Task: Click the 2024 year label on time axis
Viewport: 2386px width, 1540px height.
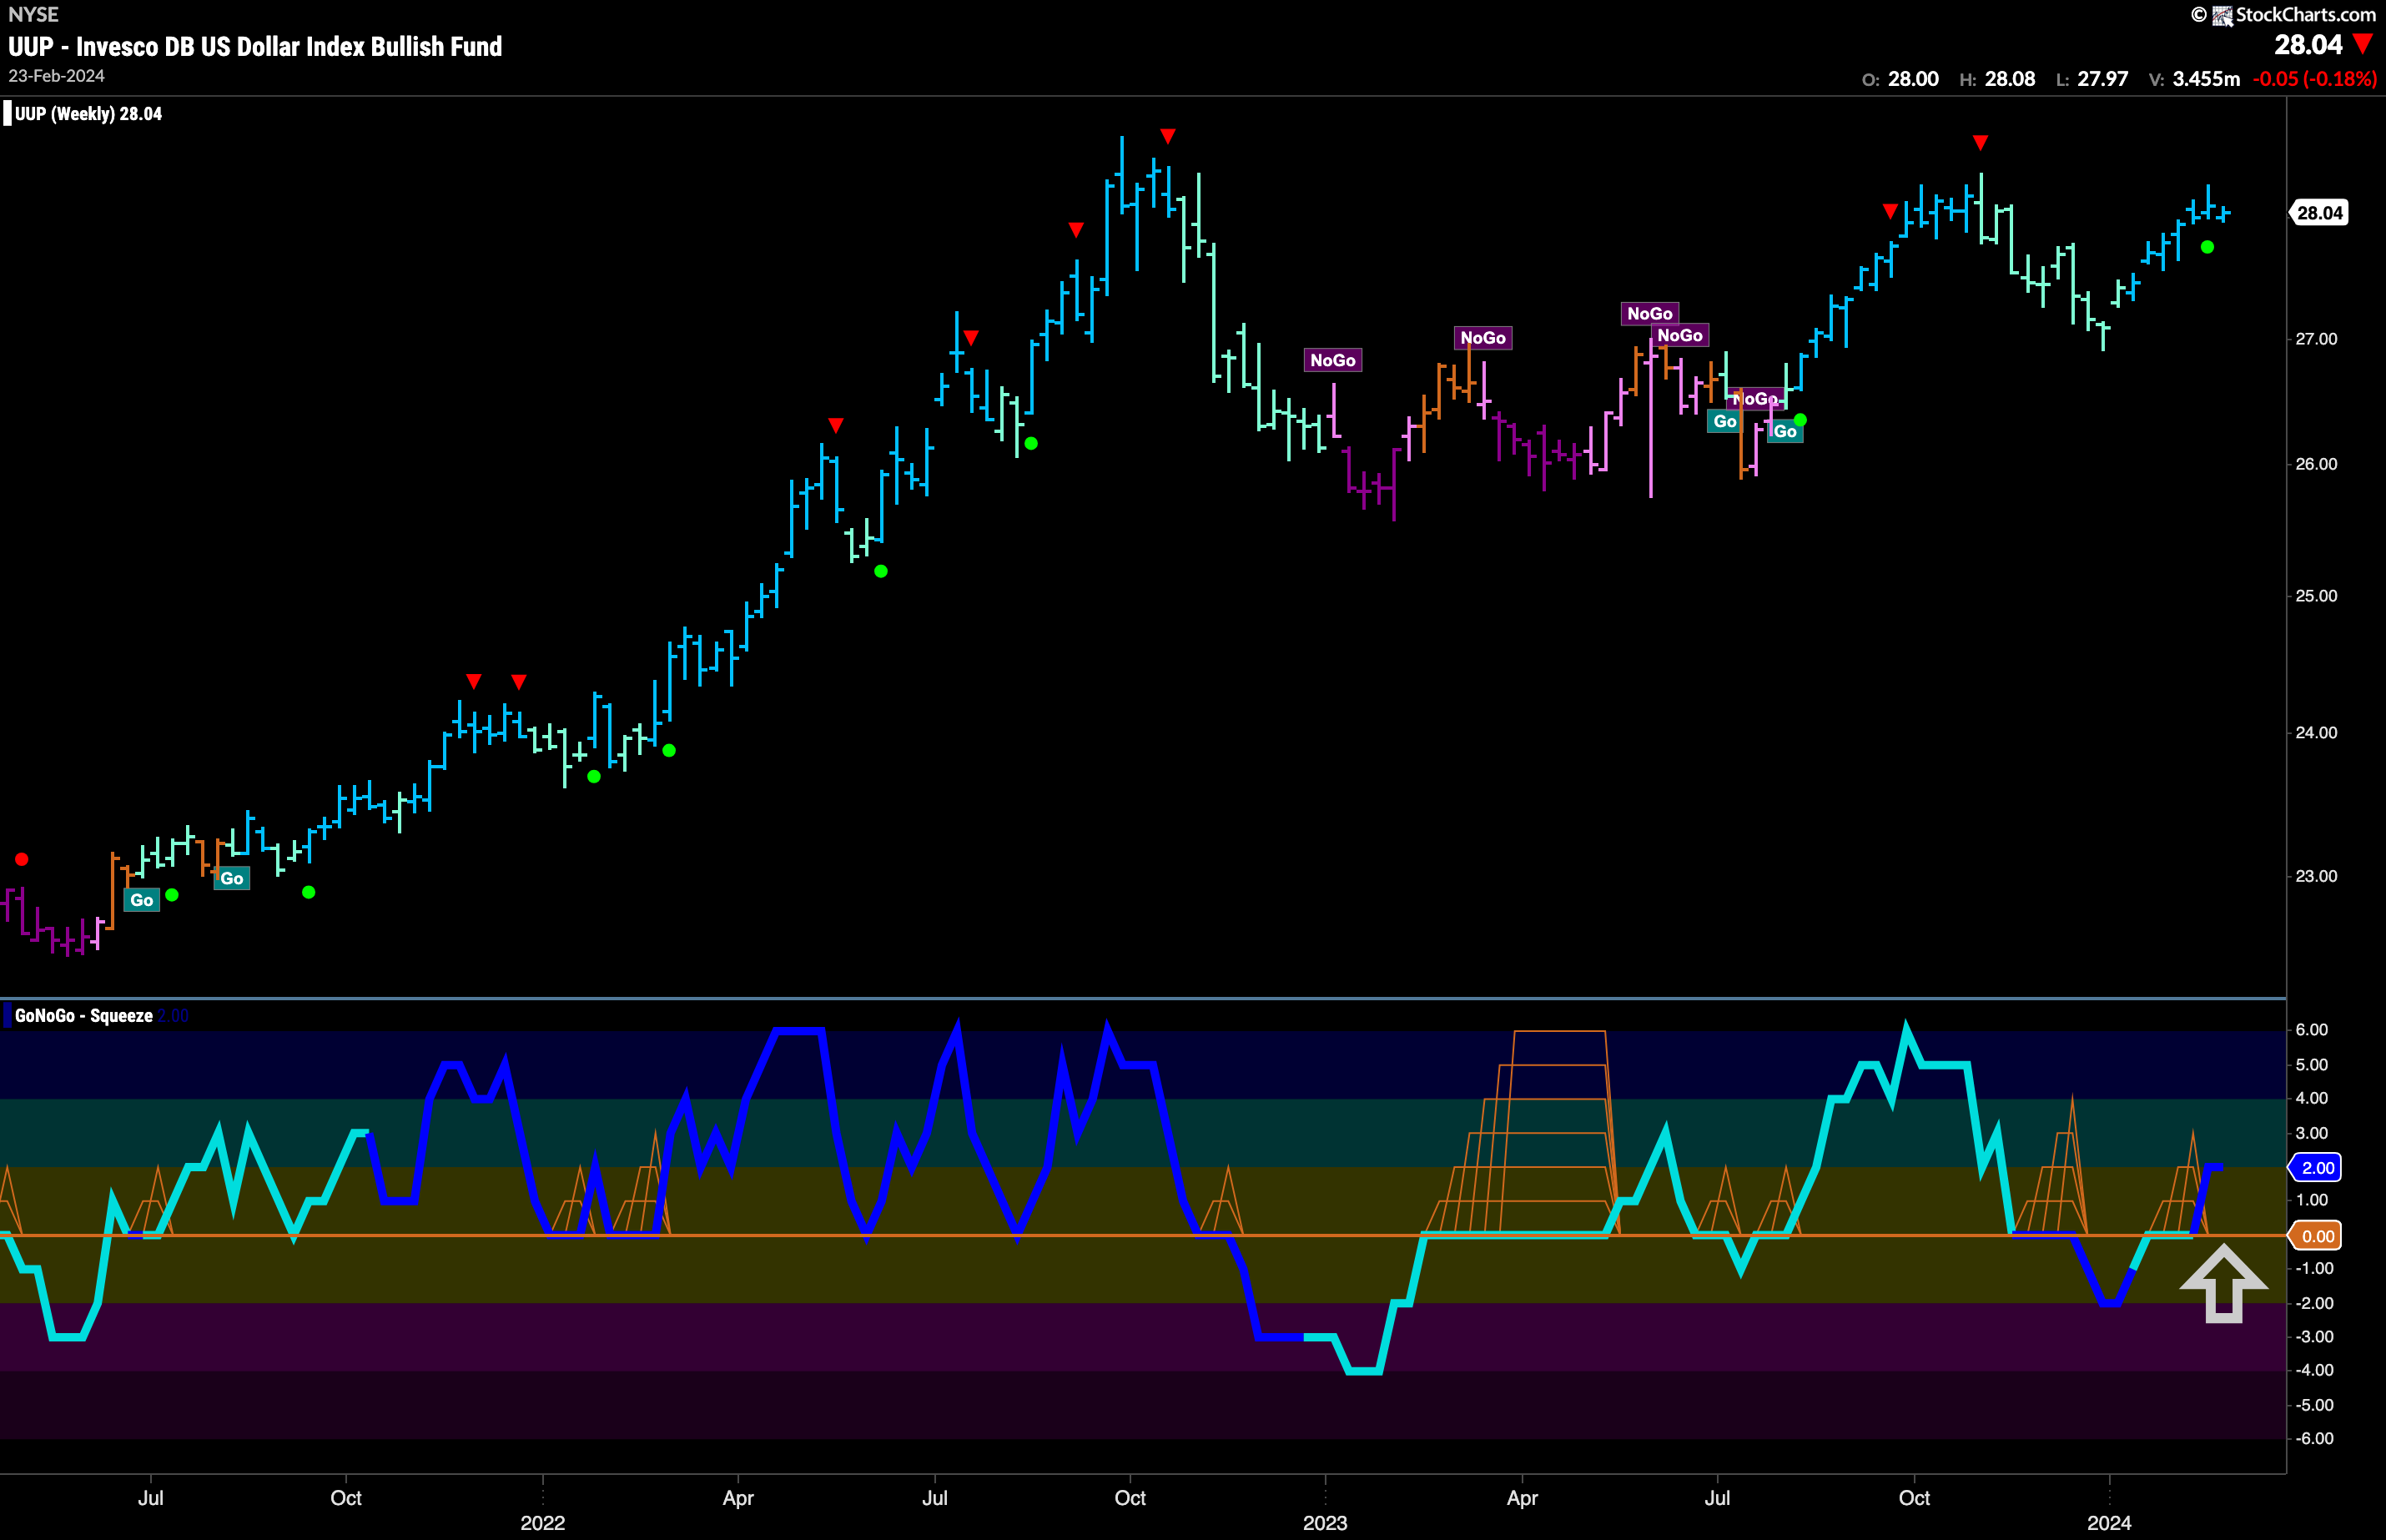Action: [x=2109, y=1523]
